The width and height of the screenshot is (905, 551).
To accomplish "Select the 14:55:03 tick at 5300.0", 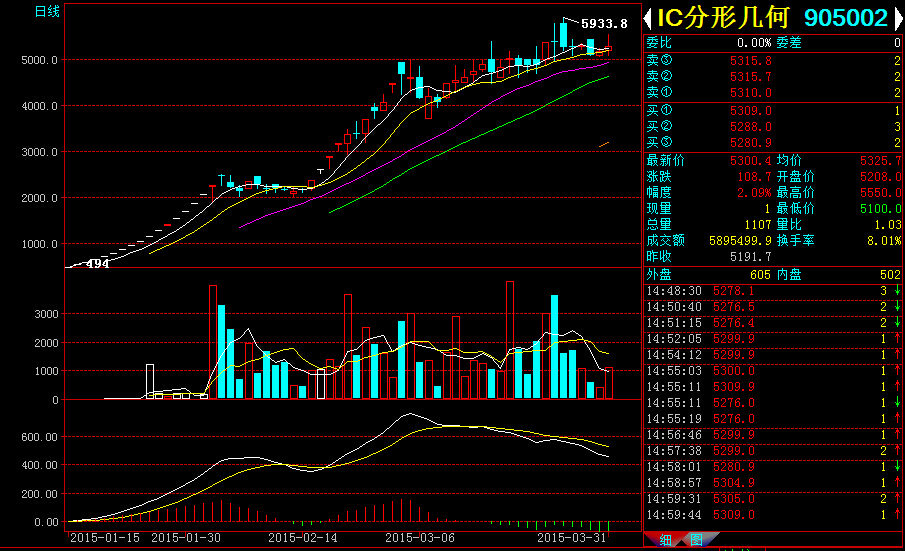I will point(773,371).
